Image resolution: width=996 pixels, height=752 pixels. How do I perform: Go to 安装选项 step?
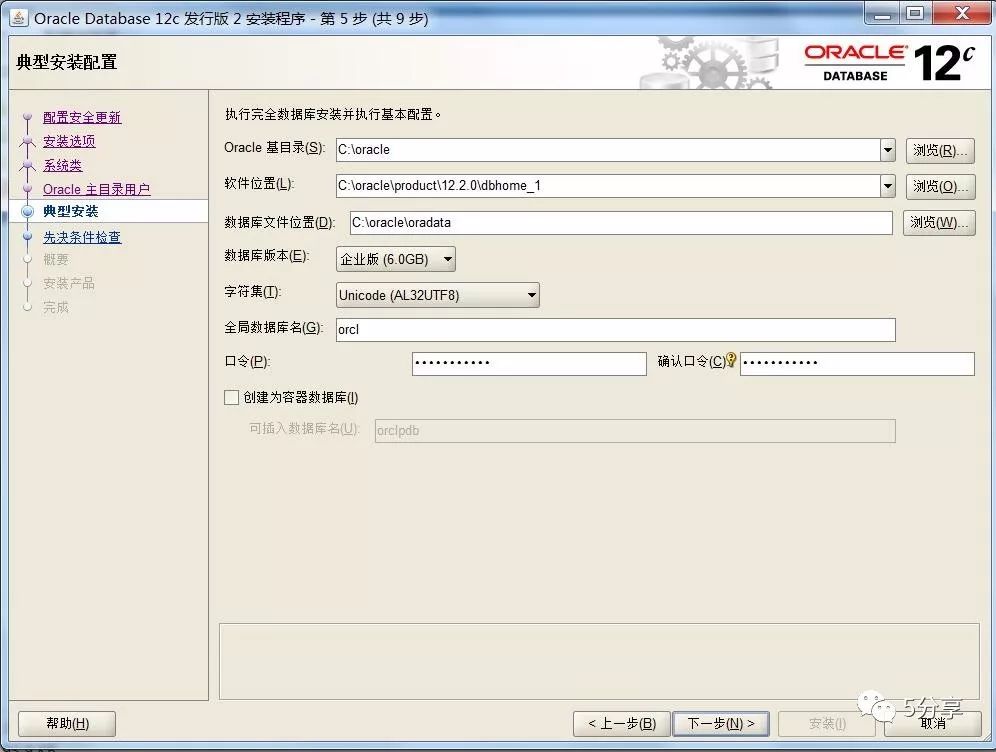69,141
